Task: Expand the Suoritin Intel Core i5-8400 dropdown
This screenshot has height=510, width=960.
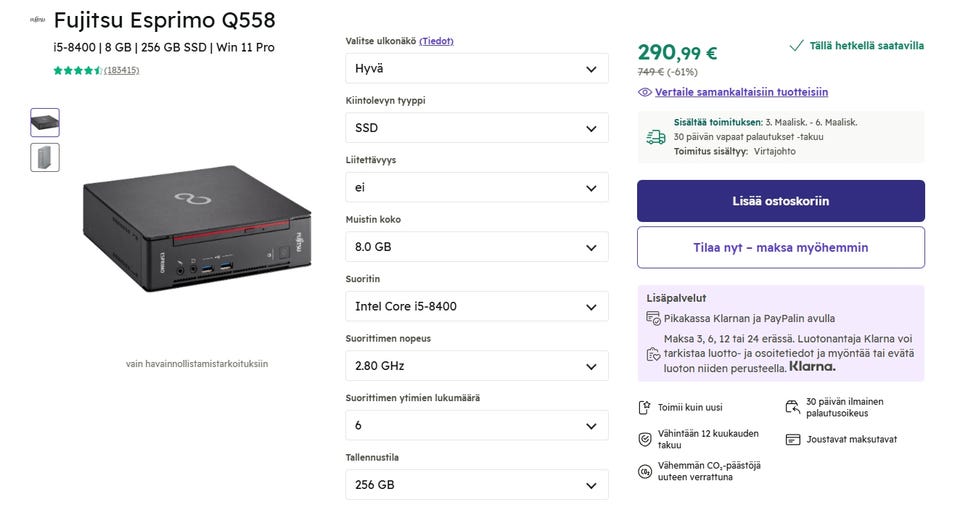Action: pos(476,306)
